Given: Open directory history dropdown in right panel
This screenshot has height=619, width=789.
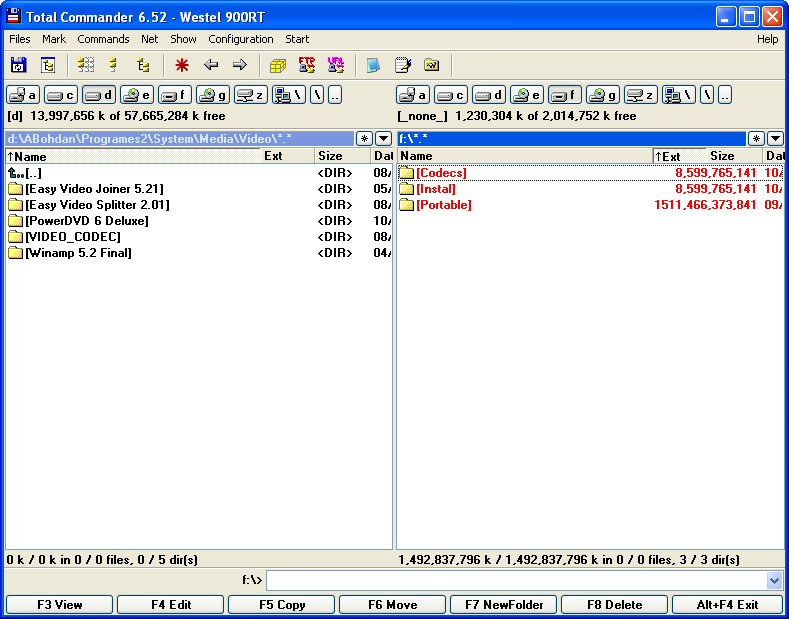Looking at the screenshot, I should (775, 139).
